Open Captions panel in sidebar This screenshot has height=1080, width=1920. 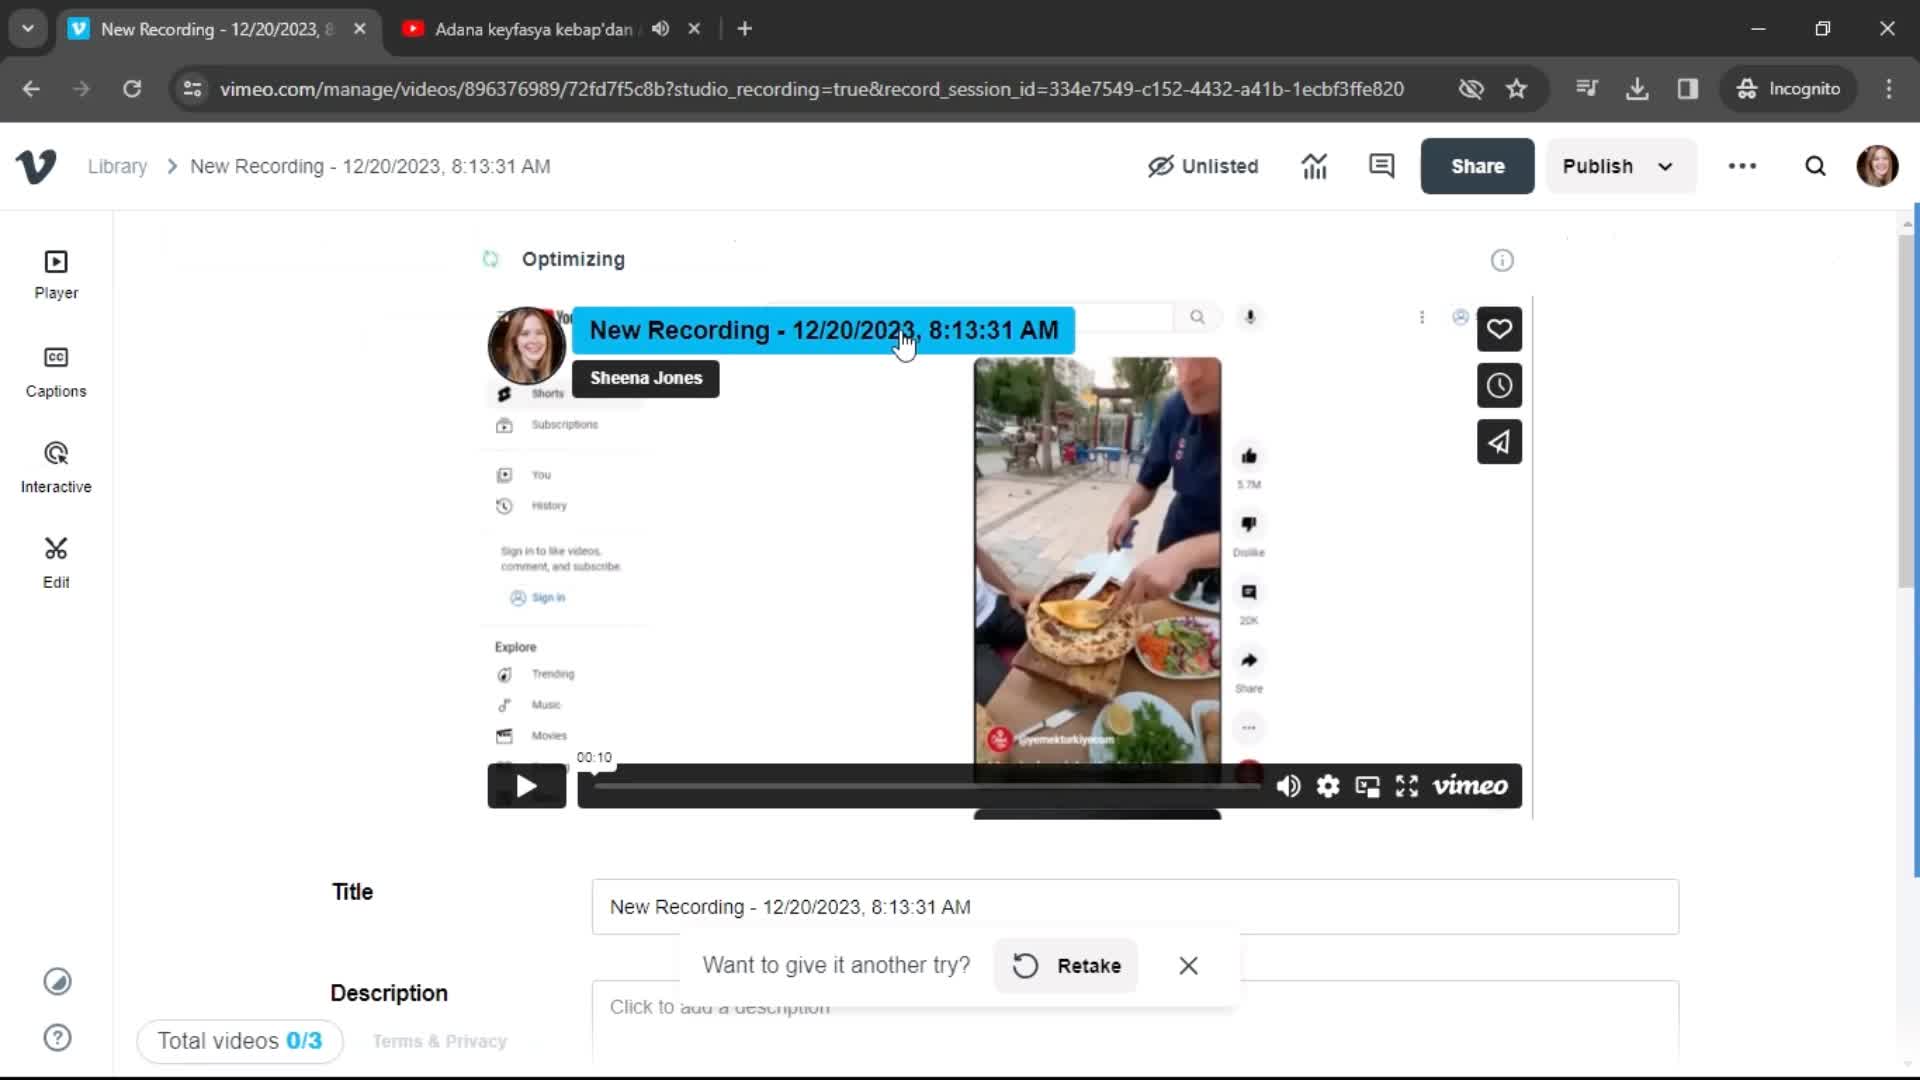(x=55, y=372)
